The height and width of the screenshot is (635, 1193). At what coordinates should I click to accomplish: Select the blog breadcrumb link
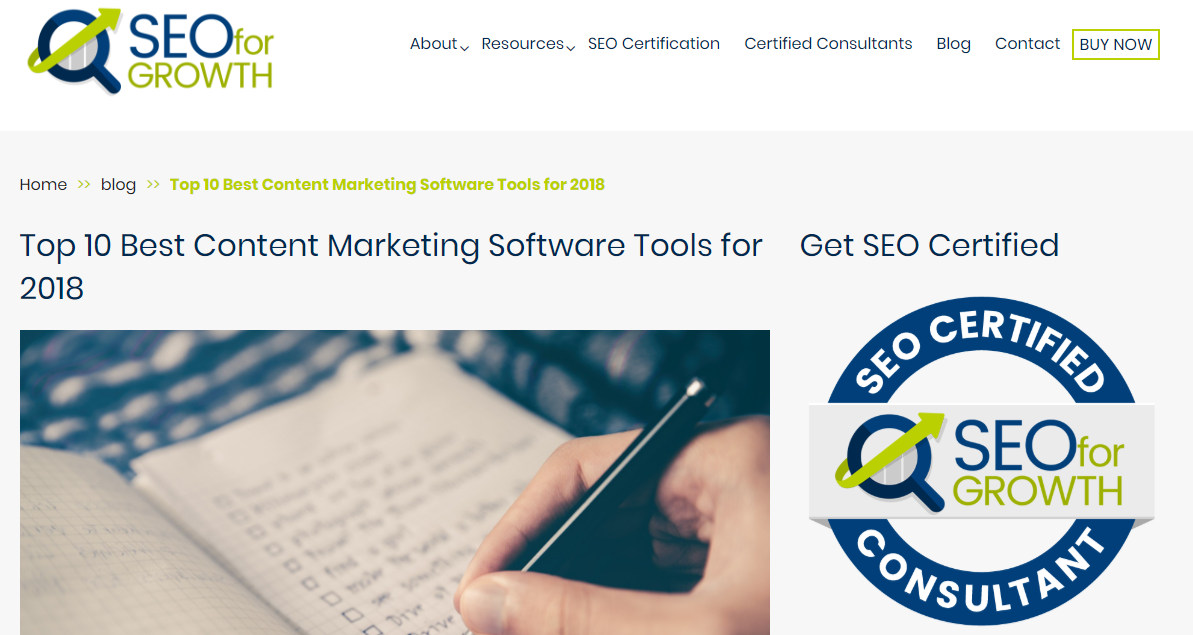(118, 185)
